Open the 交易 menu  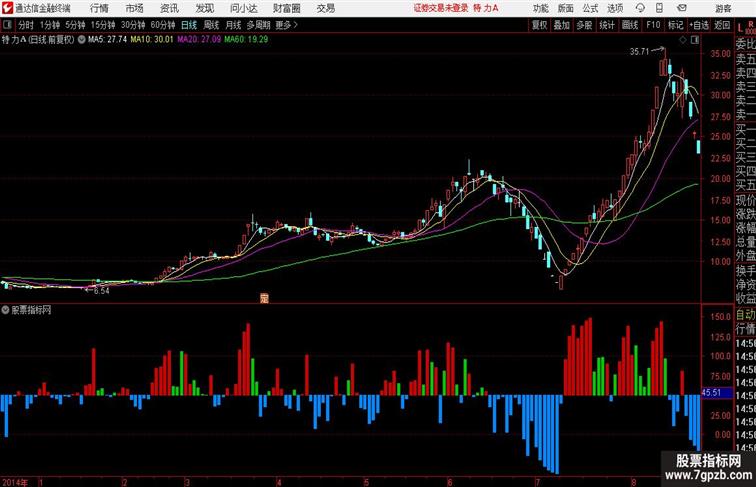[325, 8]
